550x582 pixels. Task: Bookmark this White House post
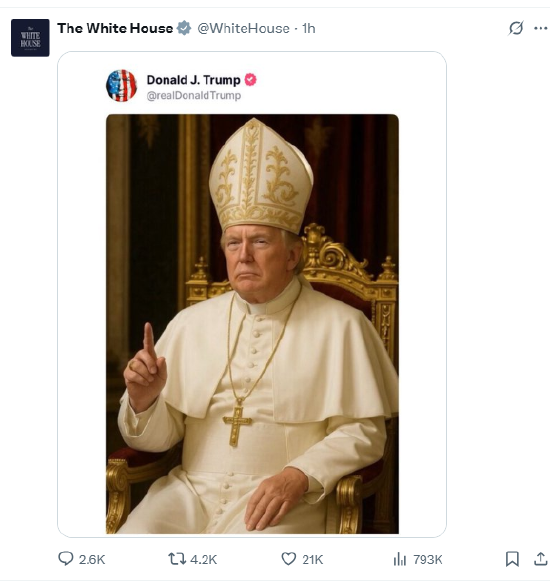512,559
